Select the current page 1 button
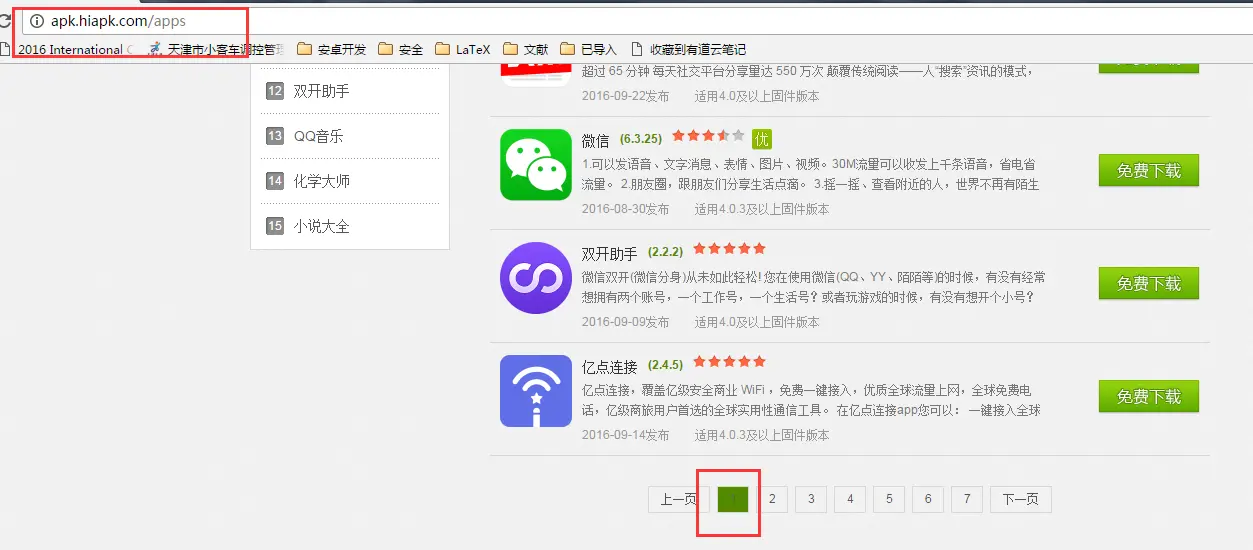 [x=733, y=499]
